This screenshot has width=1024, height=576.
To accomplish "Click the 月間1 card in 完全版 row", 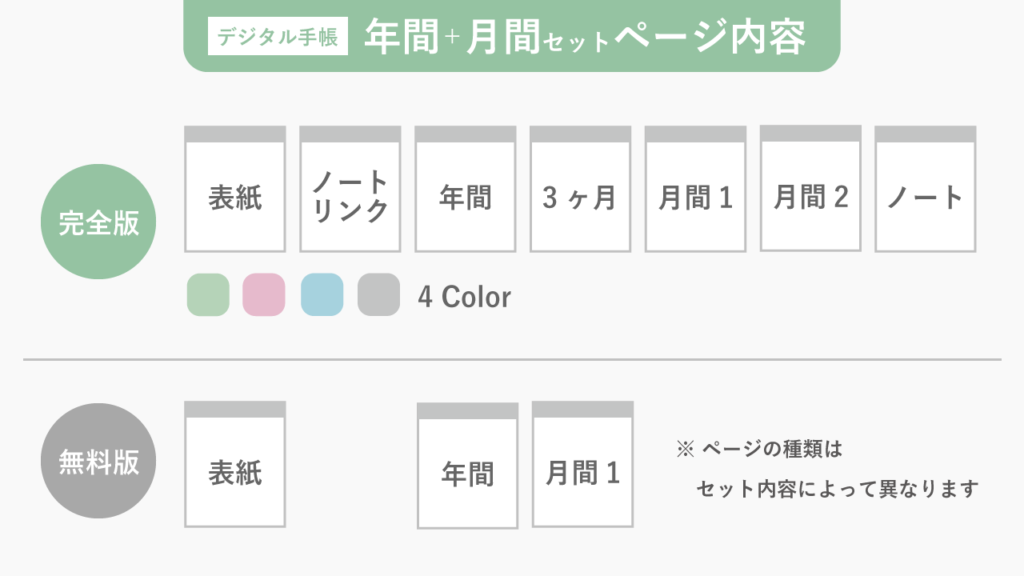I will click(695, 189).
